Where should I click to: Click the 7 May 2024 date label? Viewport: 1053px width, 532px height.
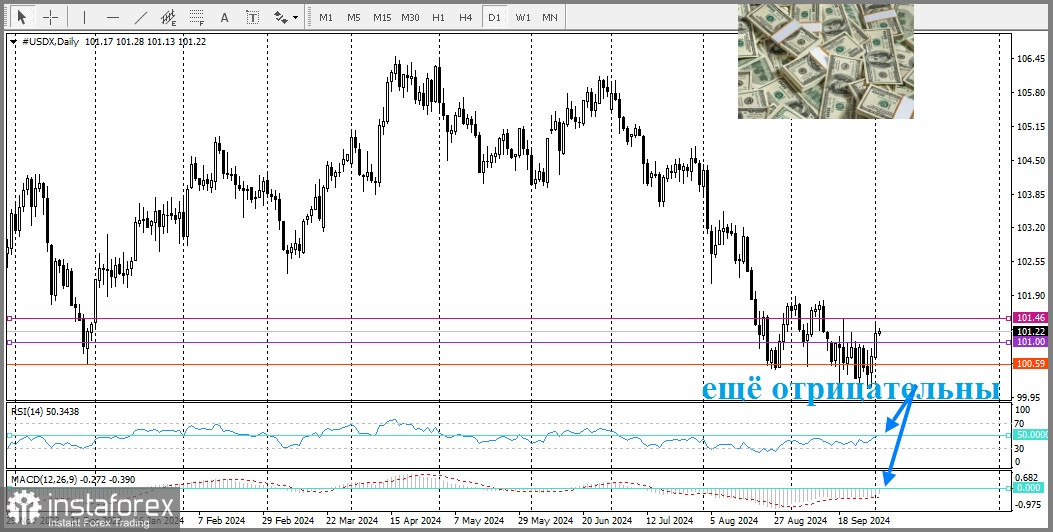pos(479,521)
